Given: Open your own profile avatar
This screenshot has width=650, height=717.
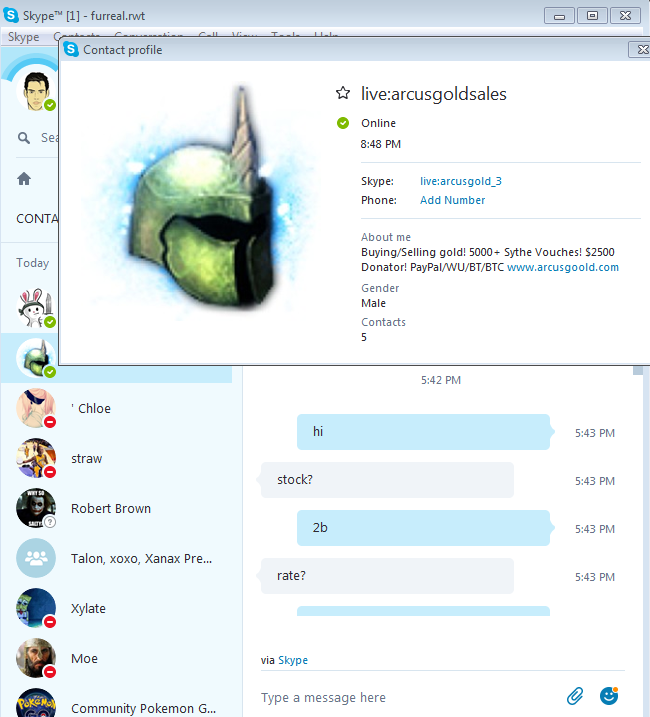Looking at the screenshot, I should pyautogui.click(x=36, y=91).
